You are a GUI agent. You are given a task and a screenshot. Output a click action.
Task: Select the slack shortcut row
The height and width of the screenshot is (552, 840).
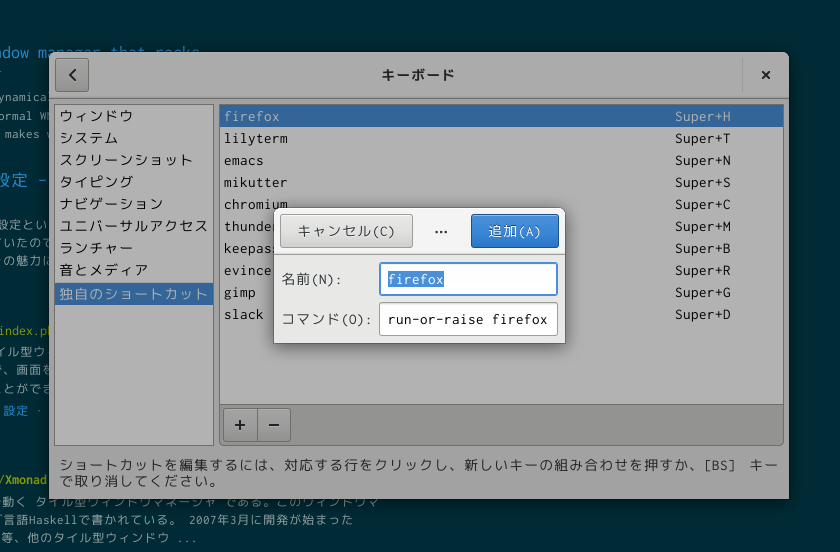click(501, 315)
